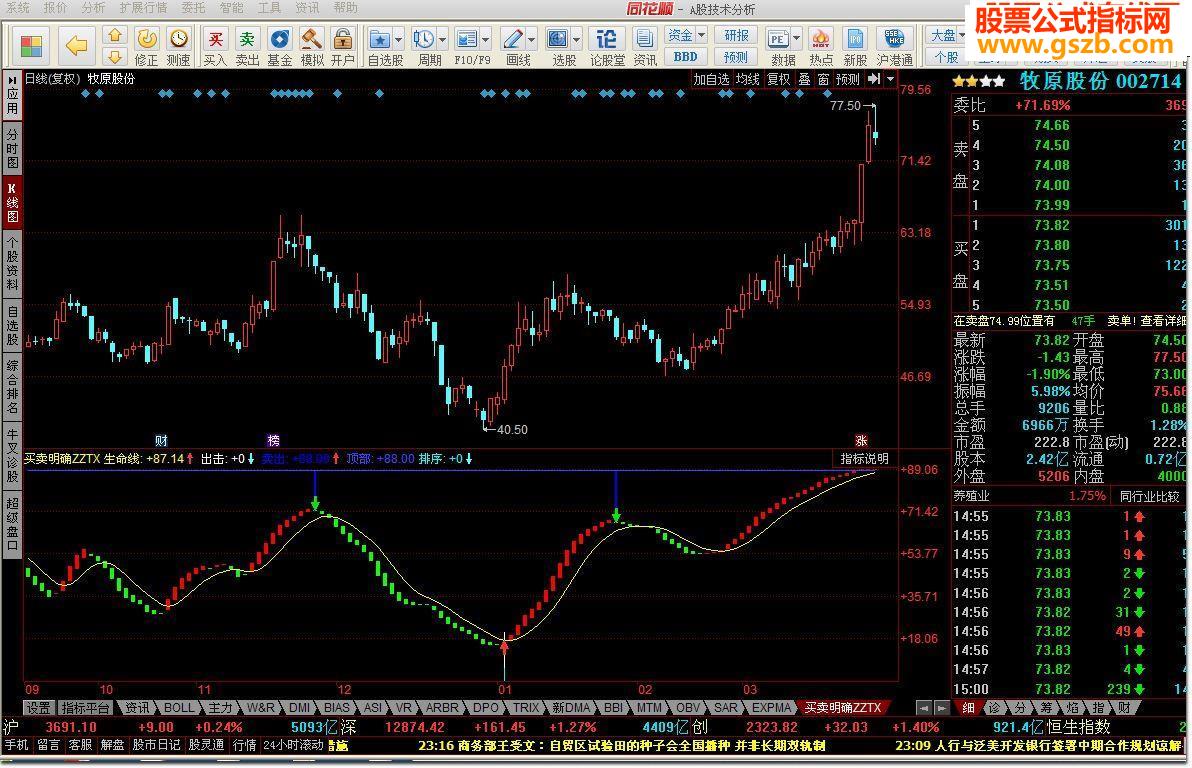Open 指标说明 indicator description

pyautogui.click(x=864, y=459)
